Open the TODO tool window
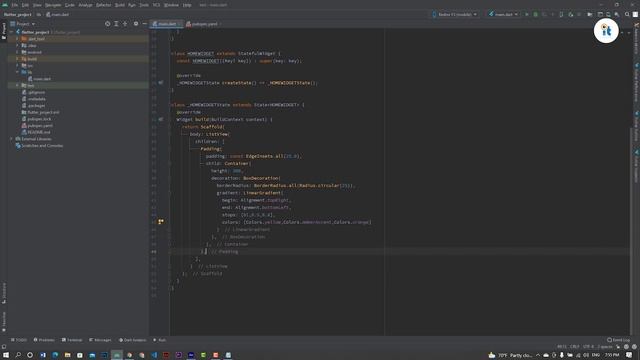The height and width of the screenshot is (360, 640). click(x=19, y=340)
